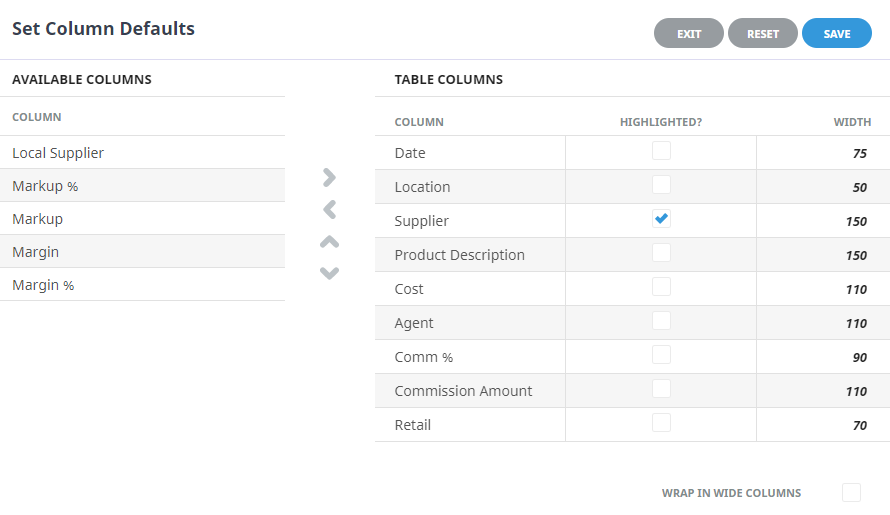Click the Product Description width field
Viewport: 890px width, 515px height.
[x=855, y=256]
